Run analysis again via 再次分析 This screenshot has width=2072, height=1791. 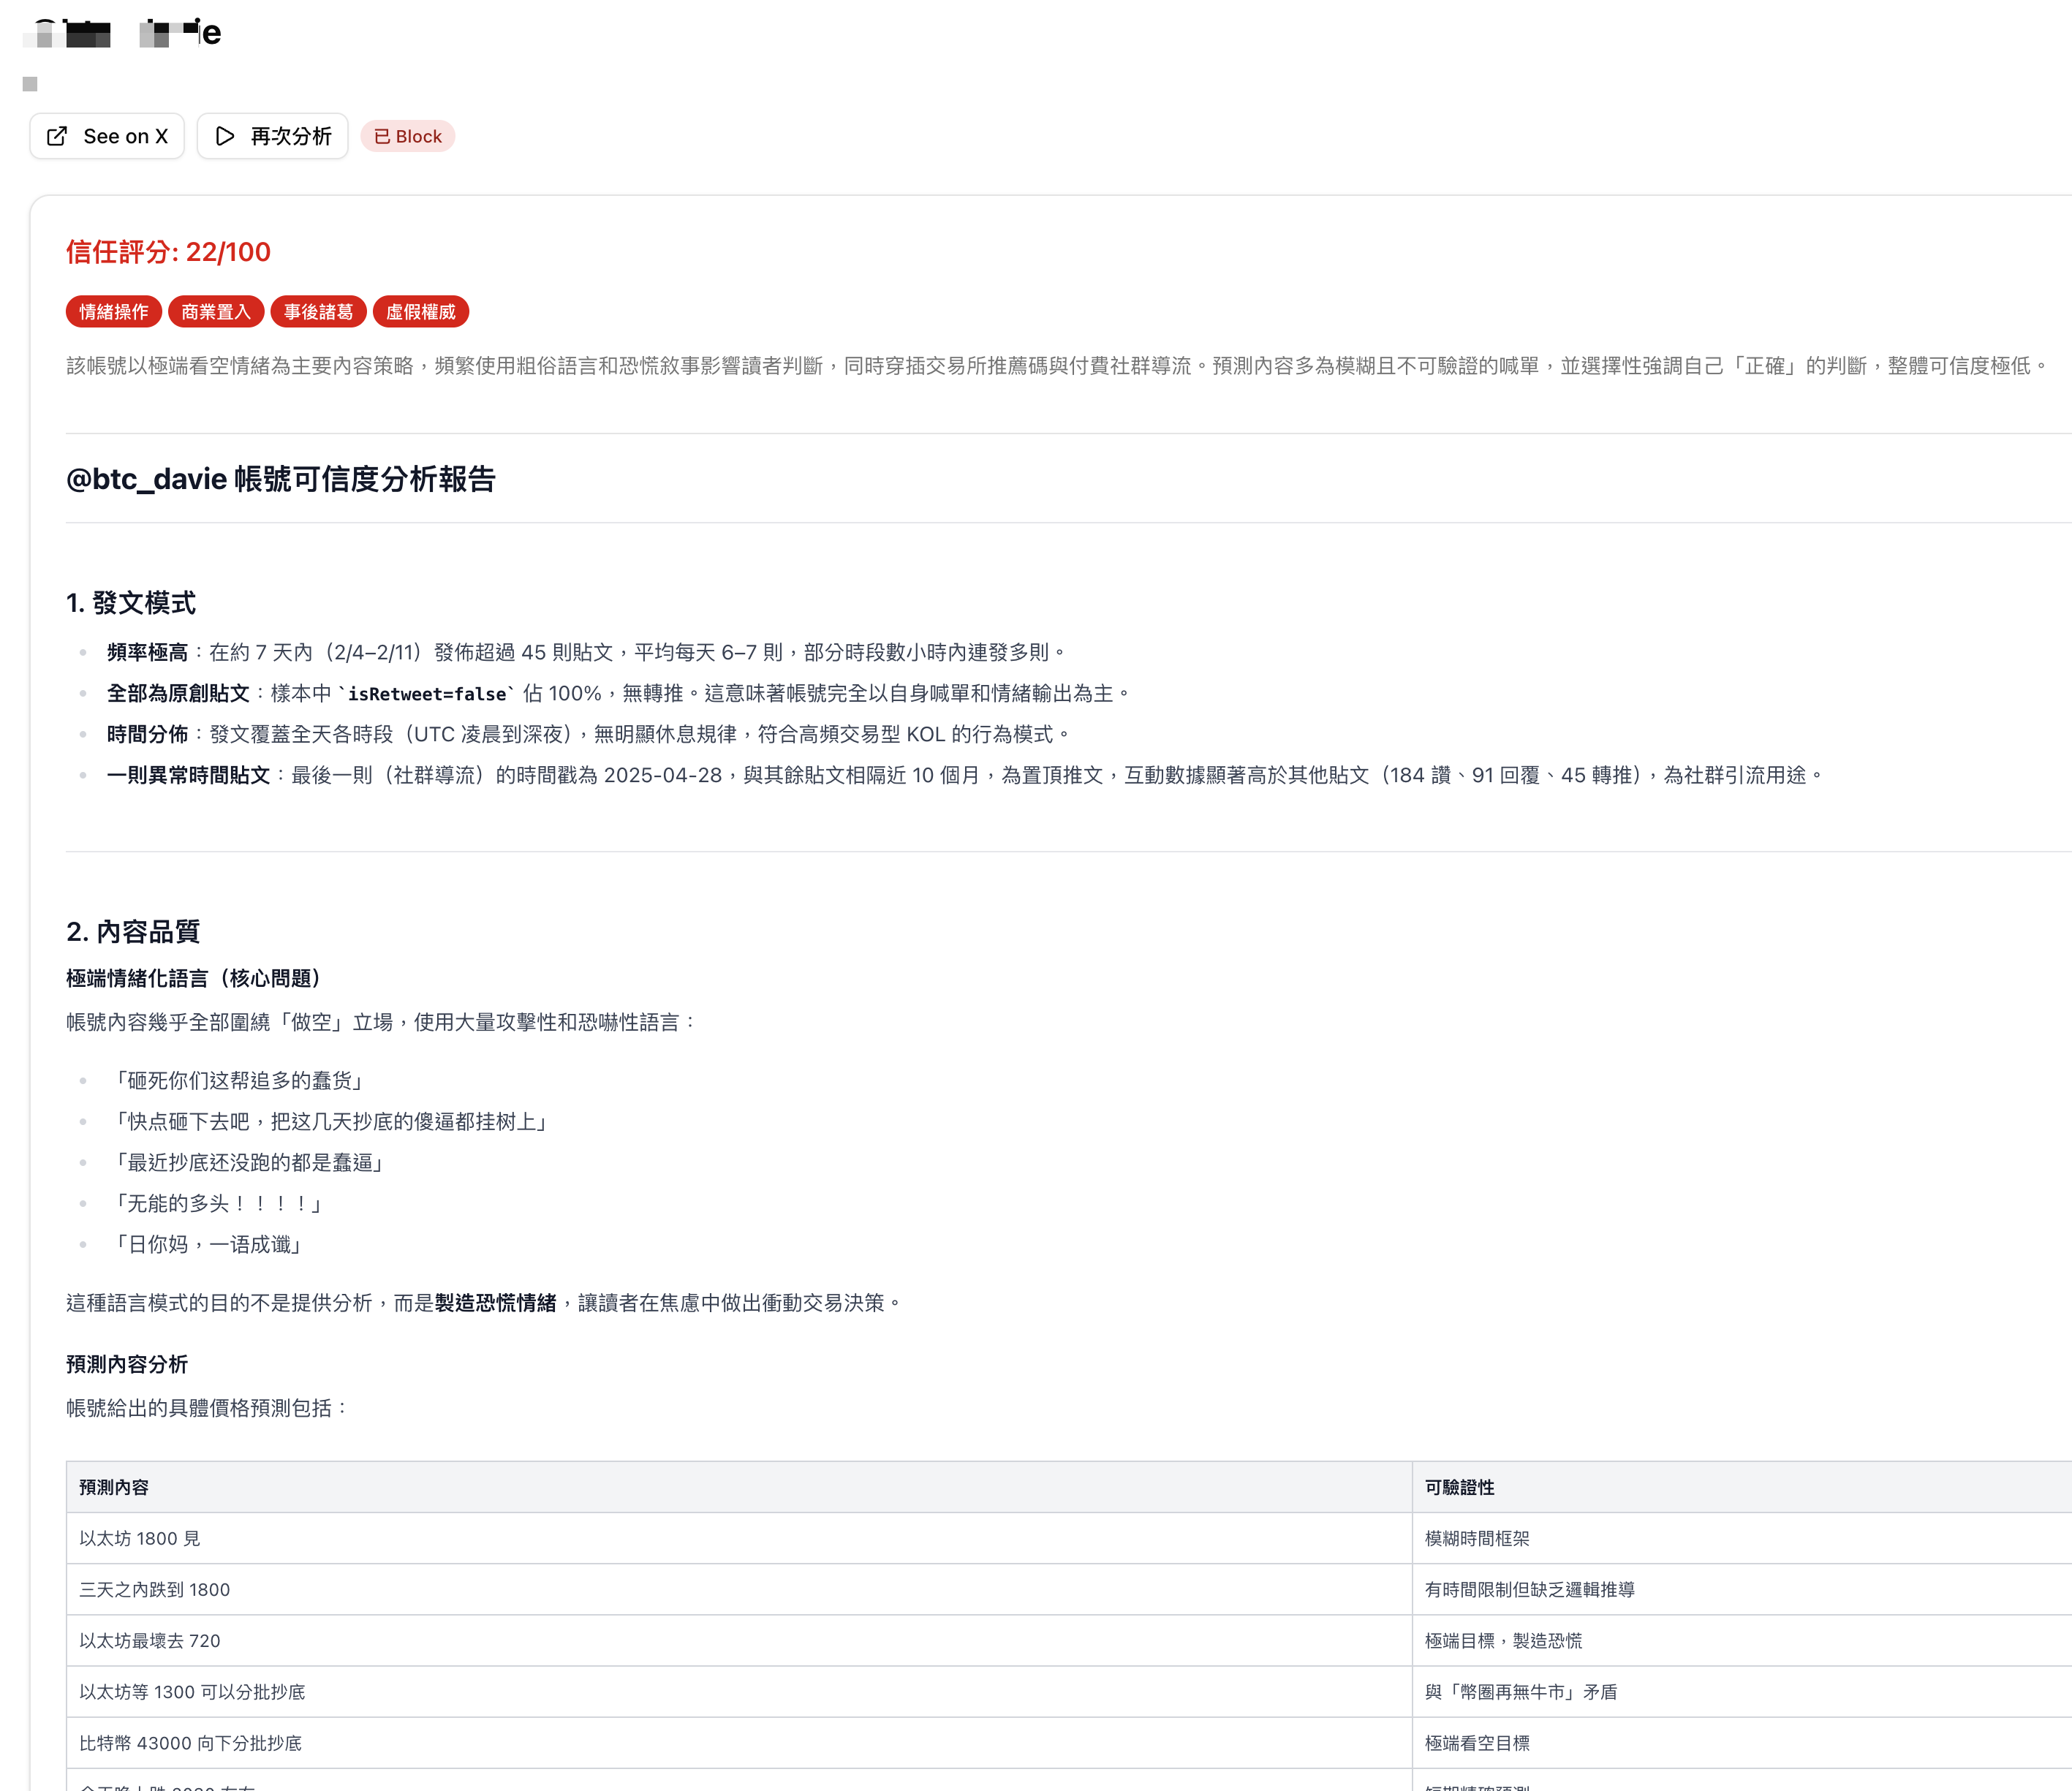pos(272,136)
